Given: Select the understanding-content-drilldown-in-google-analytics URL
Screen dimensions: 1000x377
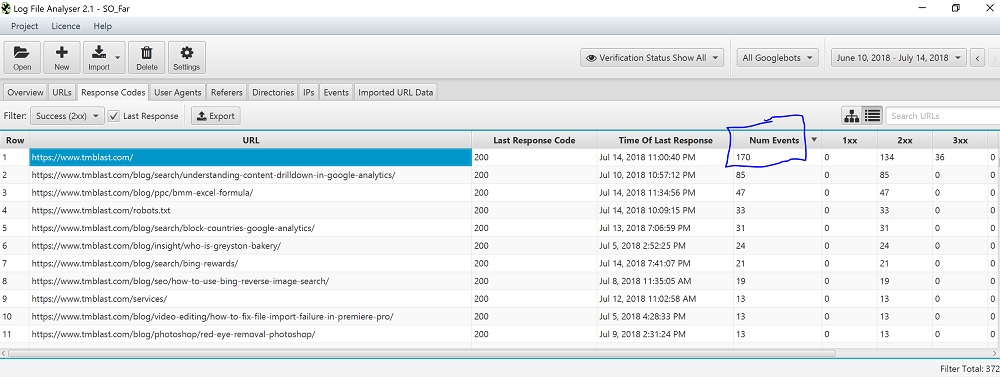Looking at the screenshot, I should 251,175.
